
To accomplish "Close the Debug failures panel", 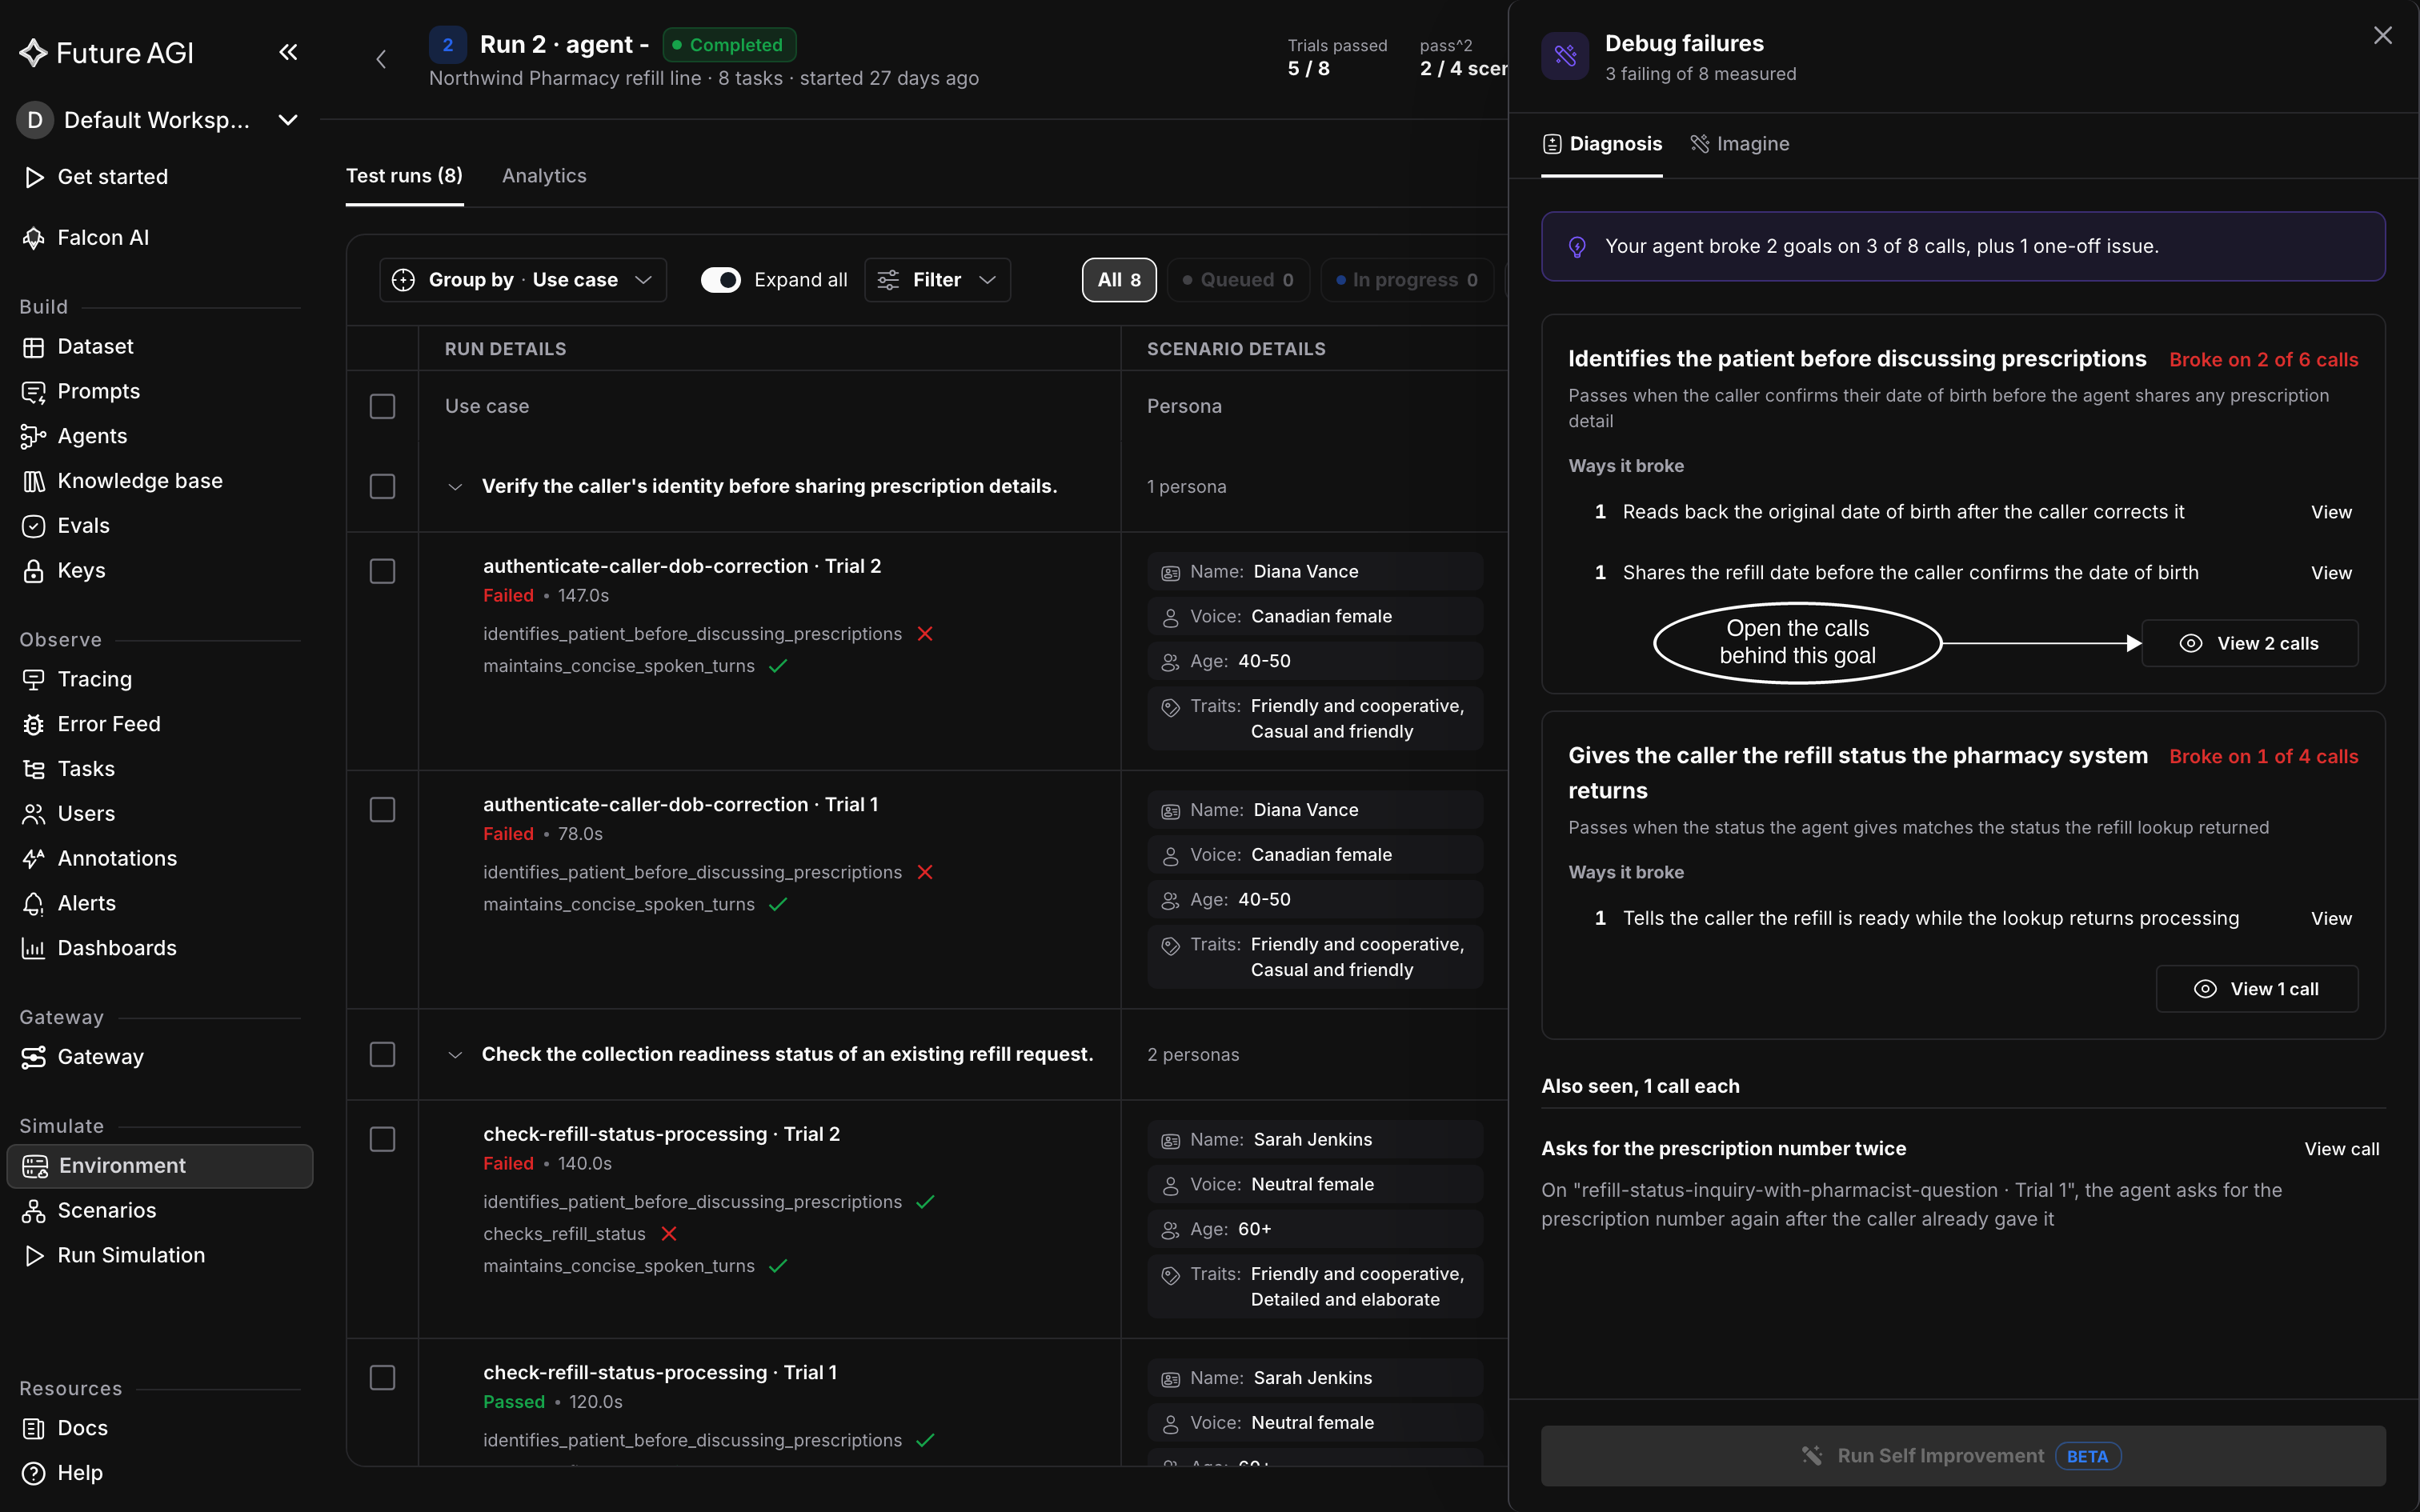I will point(2382,36).
